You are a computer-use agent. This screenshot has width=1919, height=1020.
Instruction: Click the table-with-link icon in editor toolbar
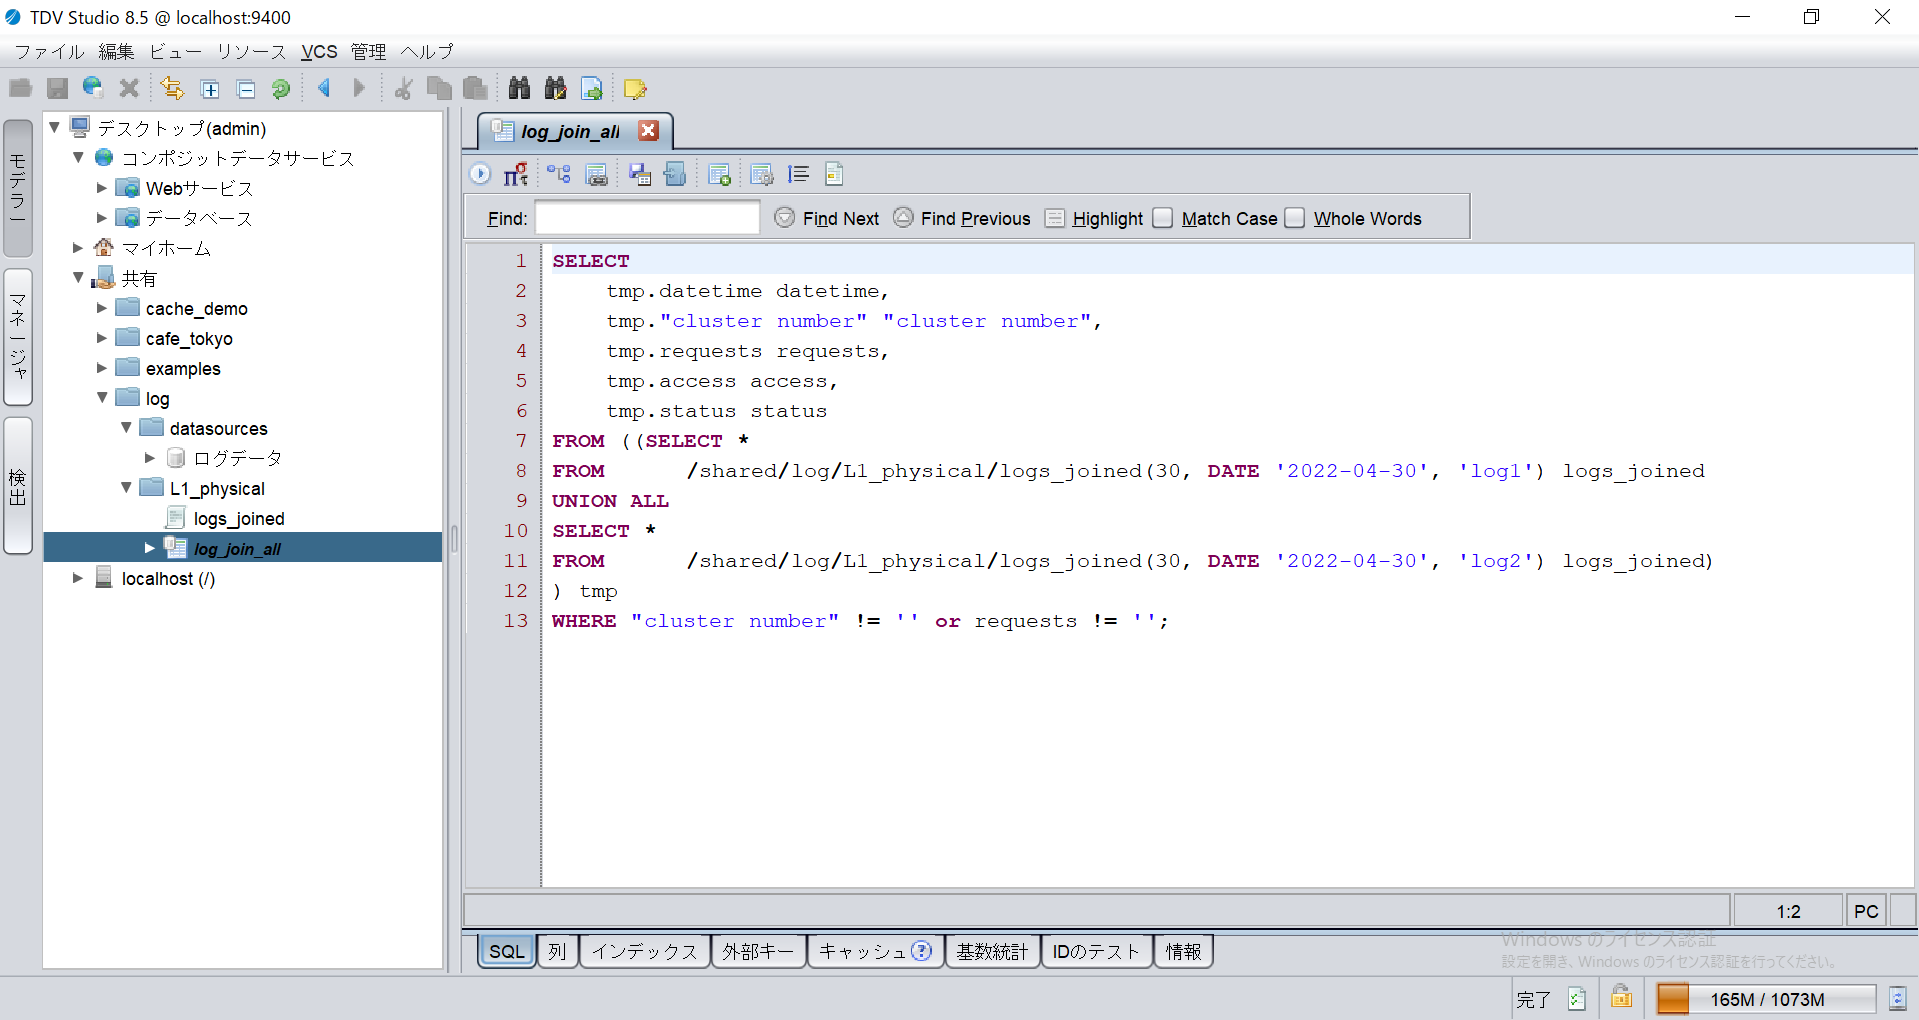click(597, 175)
